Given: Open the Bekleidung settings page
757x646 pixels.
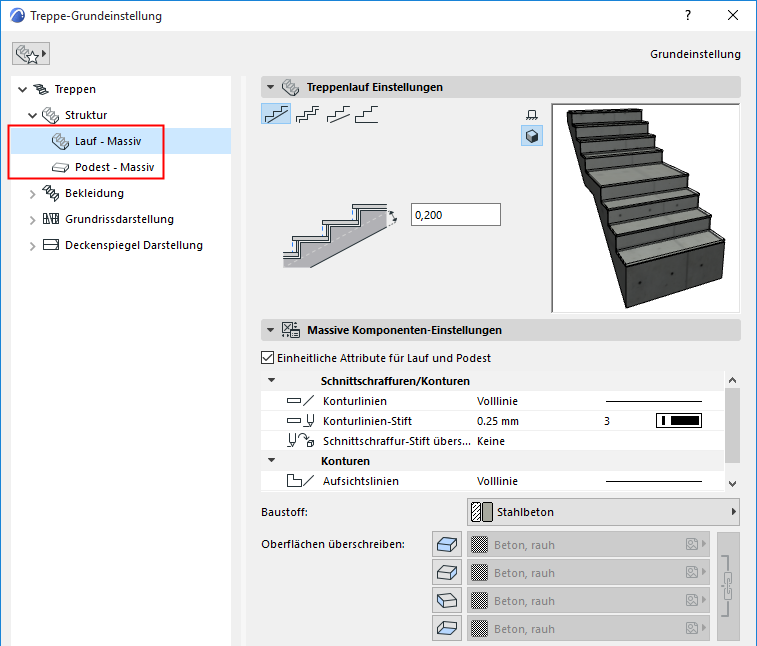Looking at the screenshot, I should [x=94, y=193].
